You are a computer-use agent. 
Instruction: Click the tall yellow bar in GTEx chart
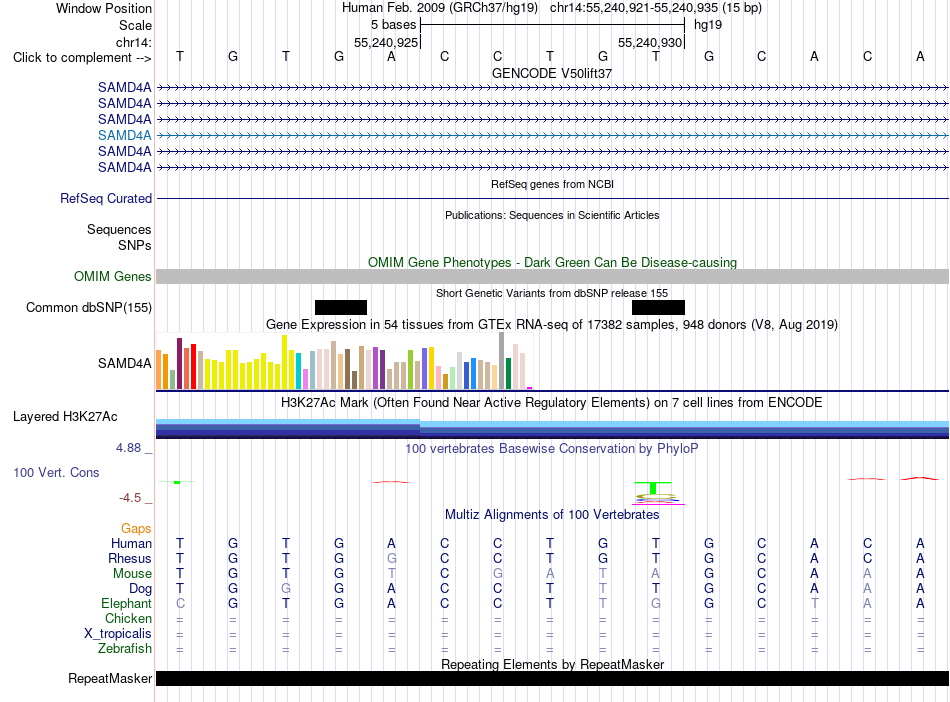[284, 362]
